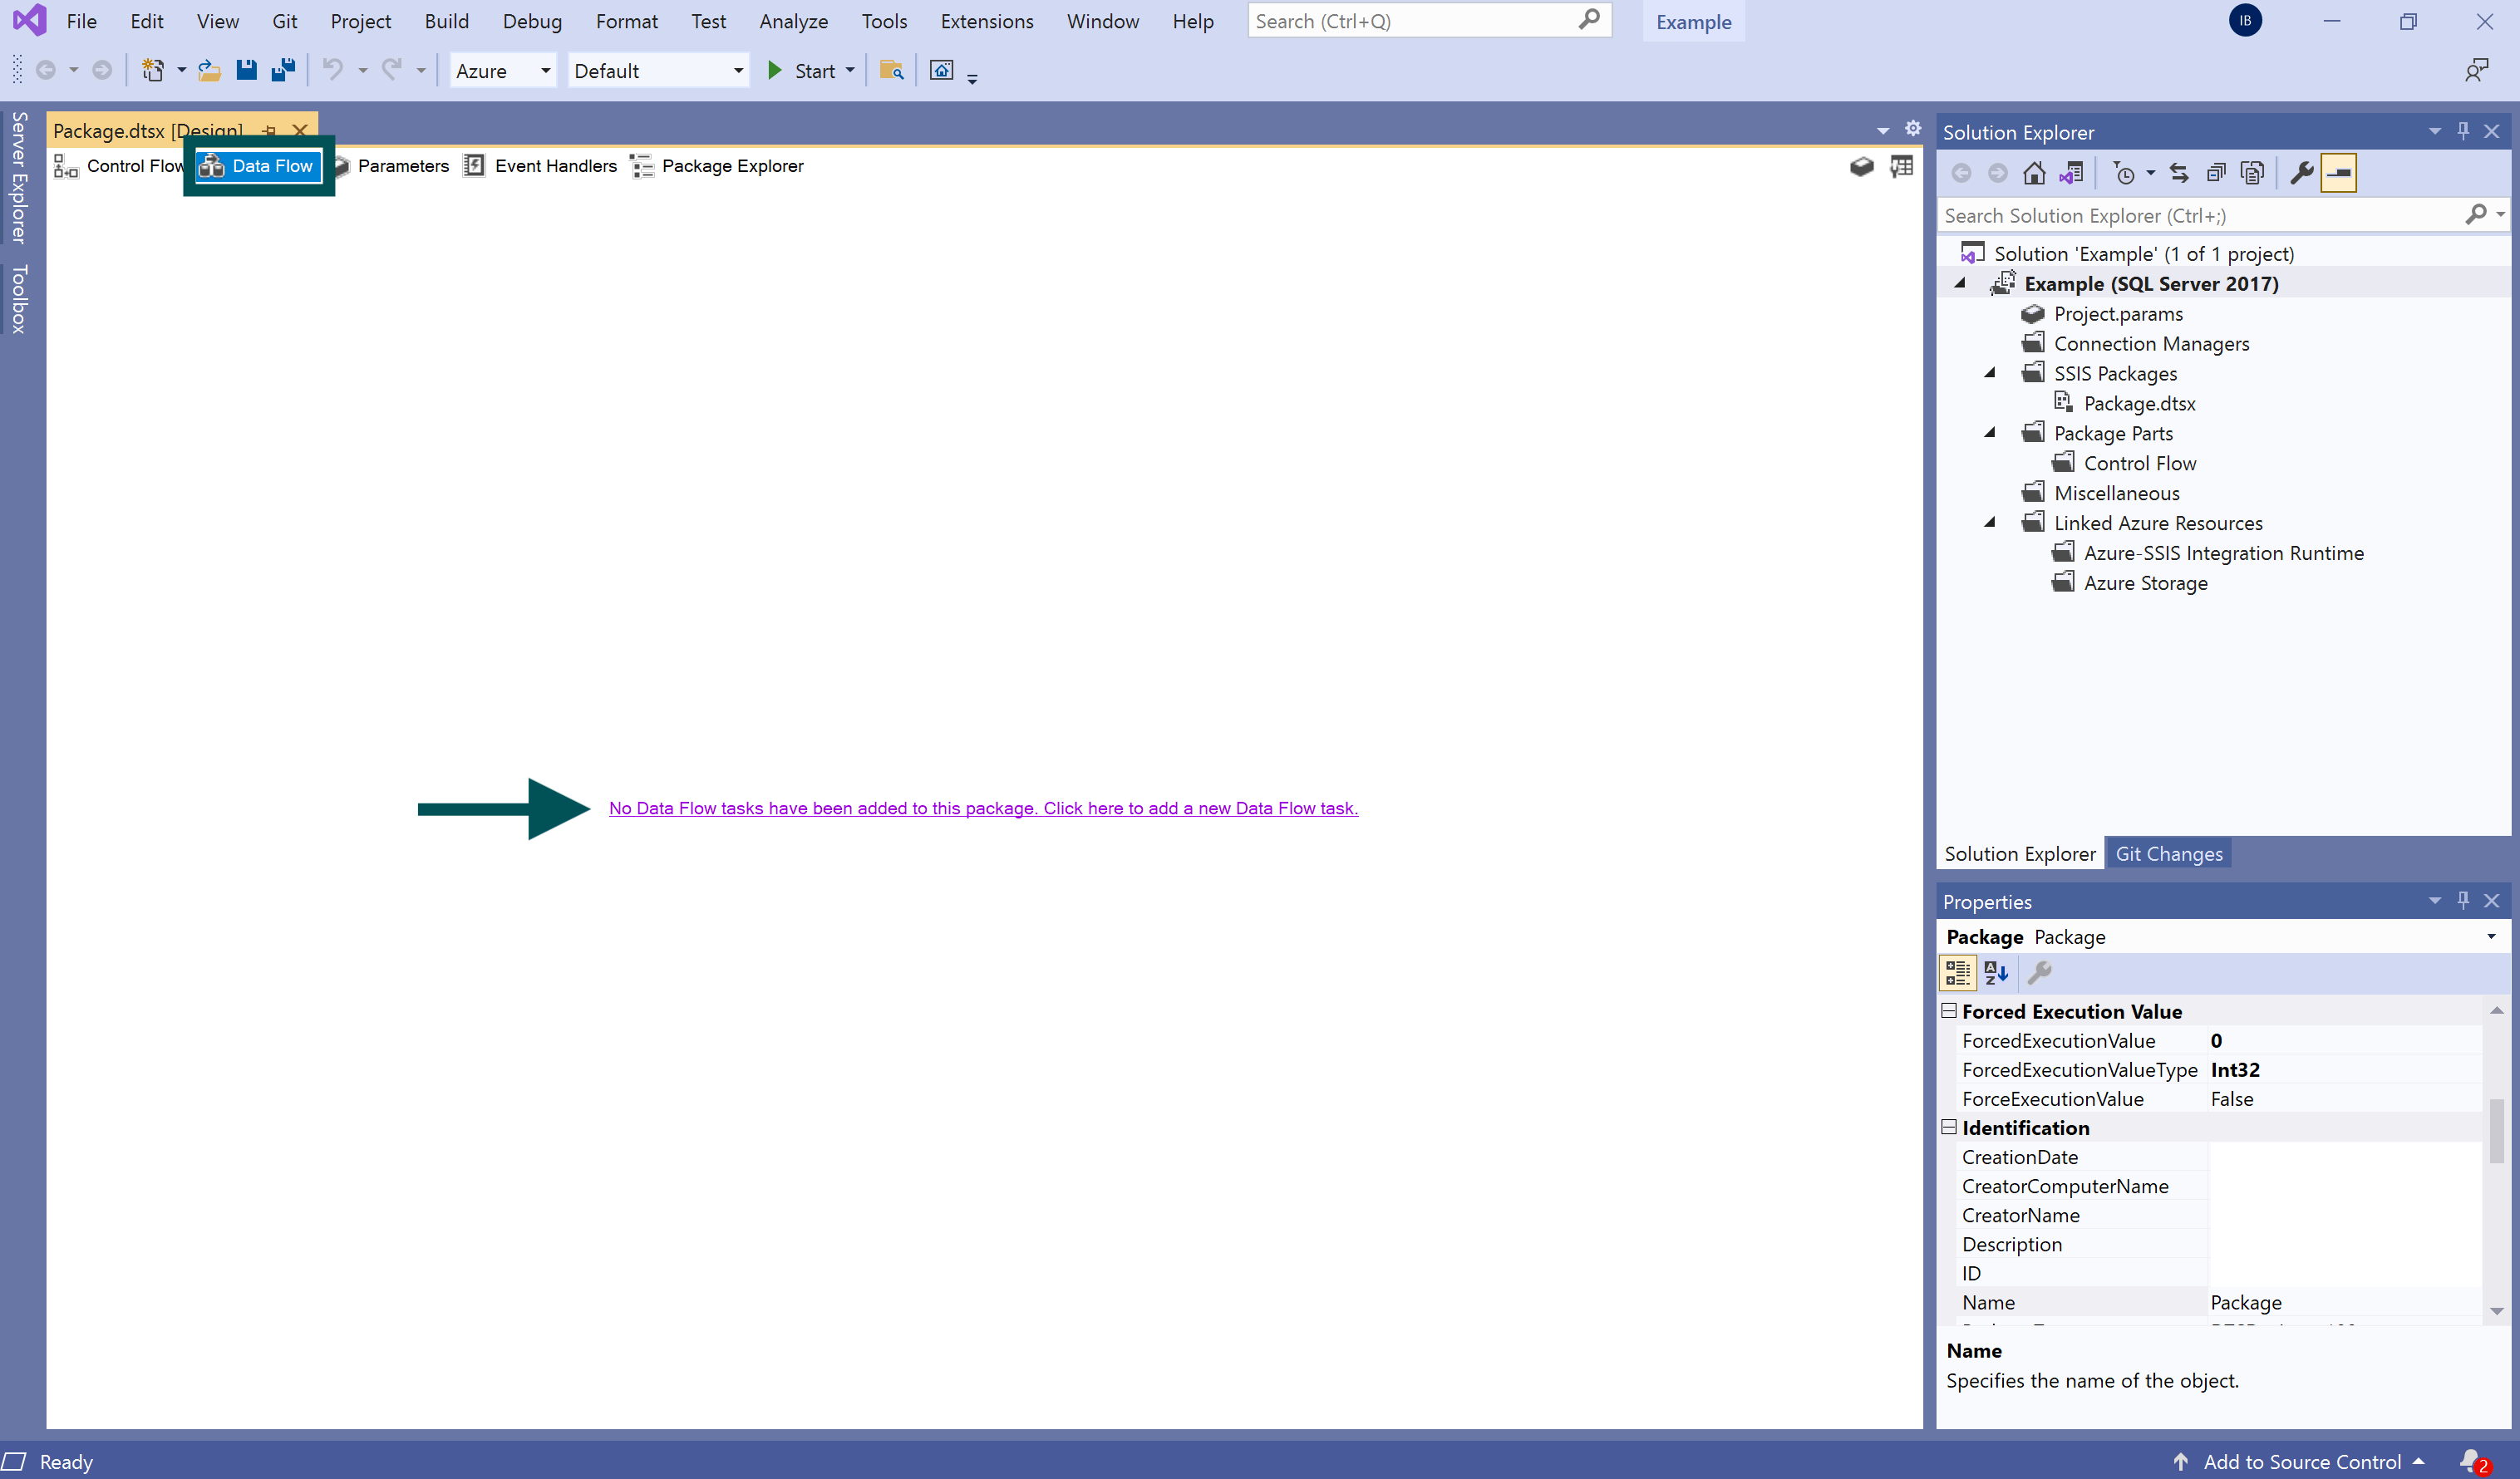Image resolution: width=2520 pixels, height=1479 pixels.
Task: Click the Open File toolbar icon
Action: pos(209,70)
